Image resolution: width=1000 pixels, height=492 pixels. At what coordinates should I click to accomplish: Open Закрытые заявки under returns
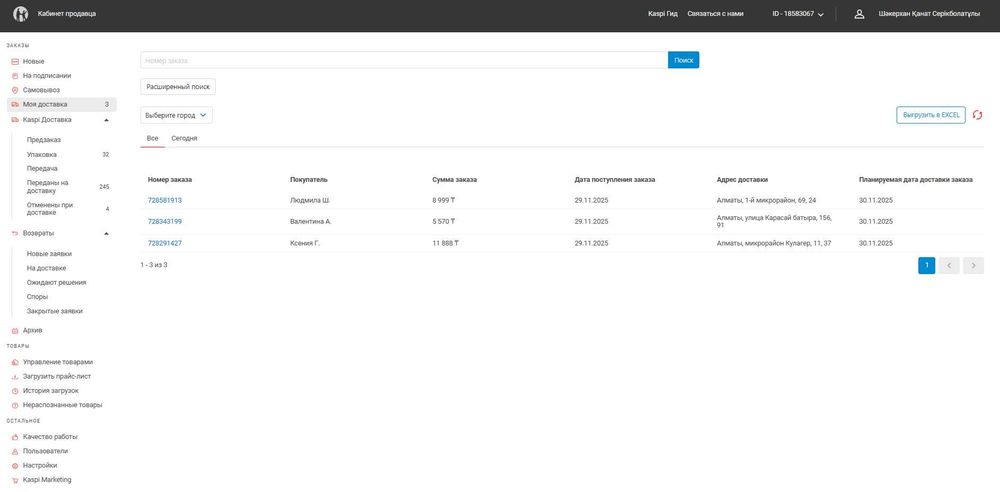pos(55,311)
